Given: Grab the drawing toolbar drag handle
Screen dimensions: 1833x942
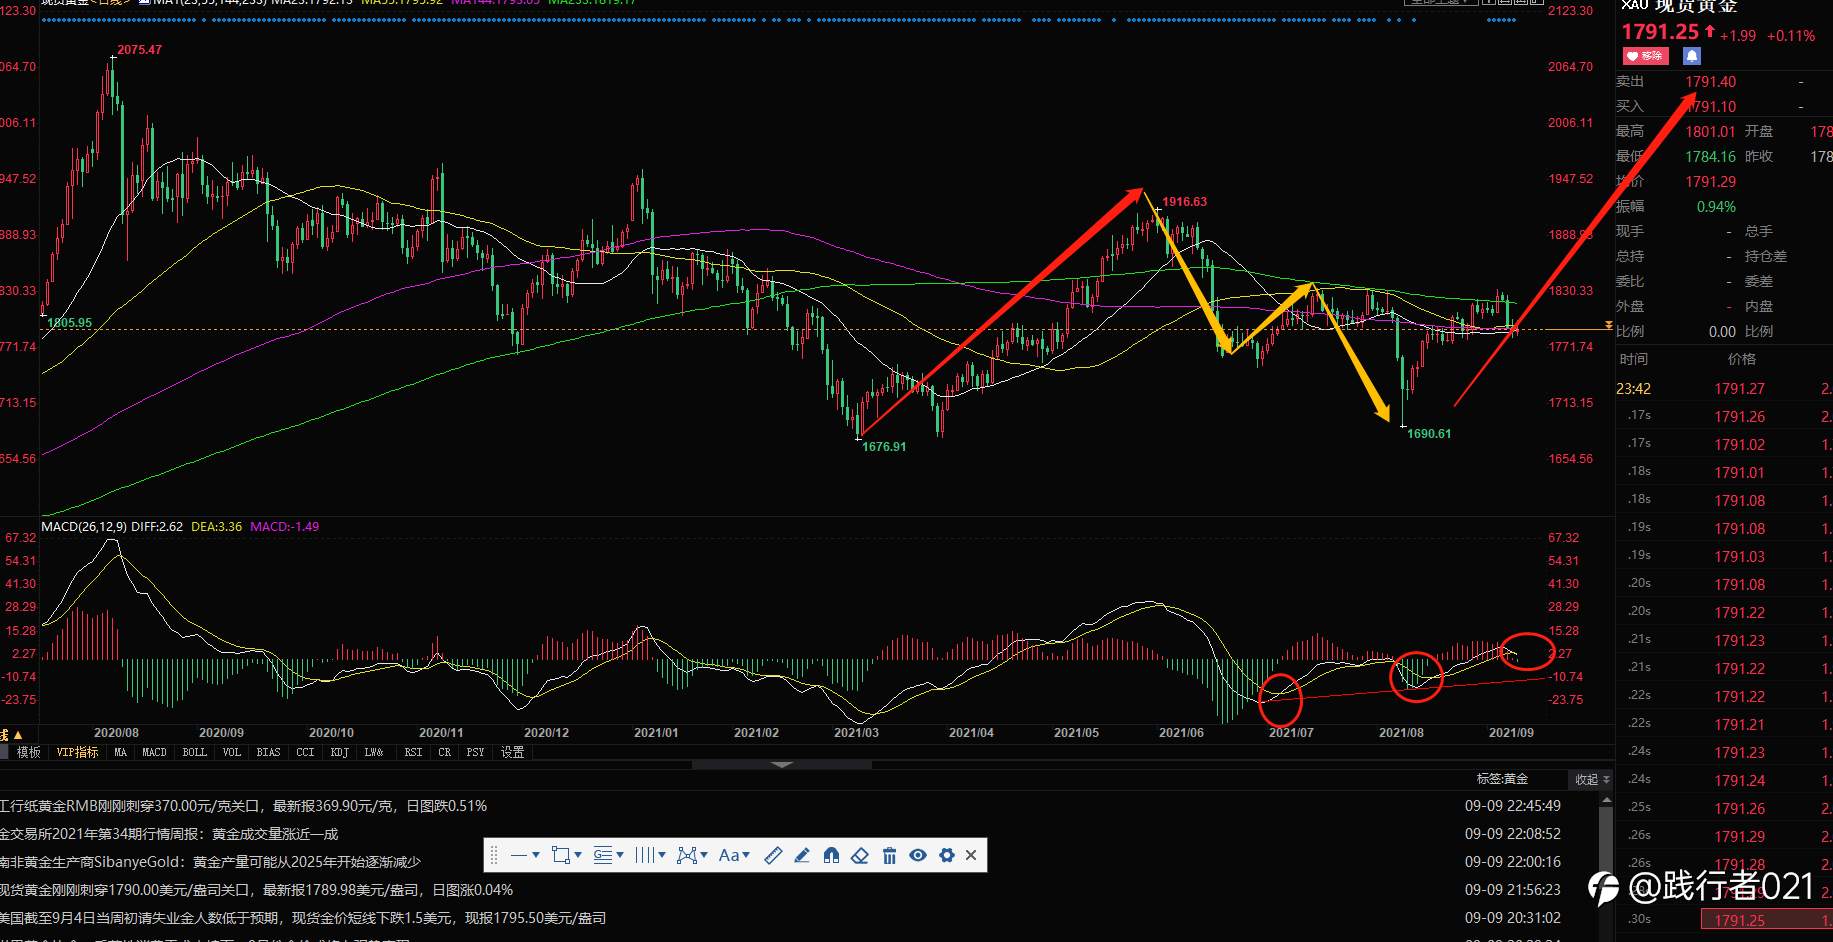Looking at the screenshot, I should click(x=493, y=855).
